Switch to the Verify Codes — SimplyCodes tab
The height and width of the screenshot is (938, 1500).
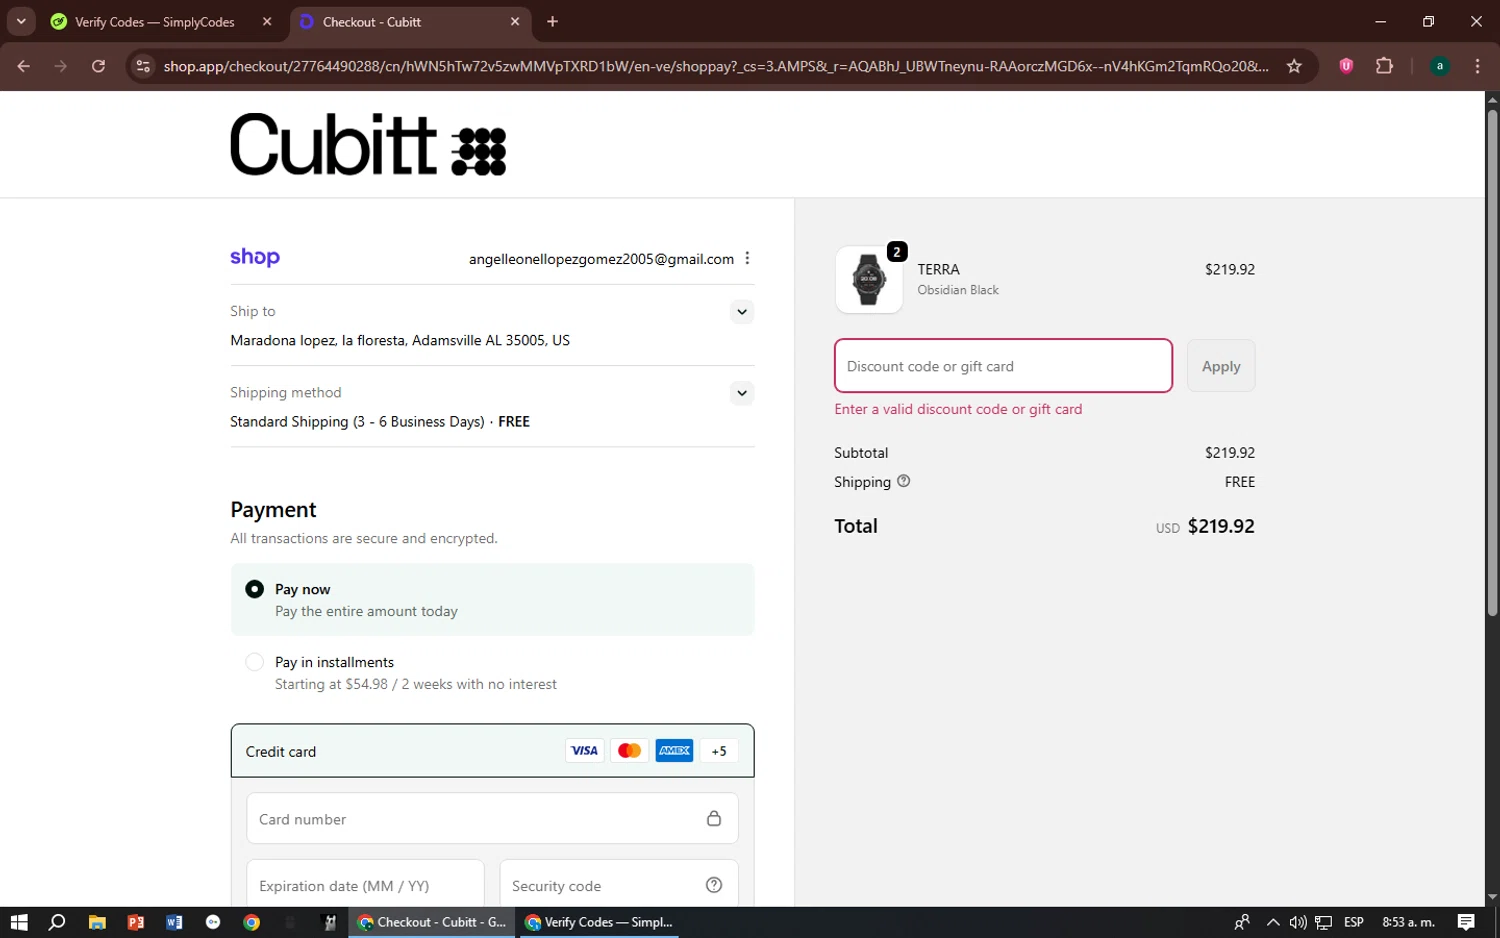pyautogui.click(x=154, y=22)
